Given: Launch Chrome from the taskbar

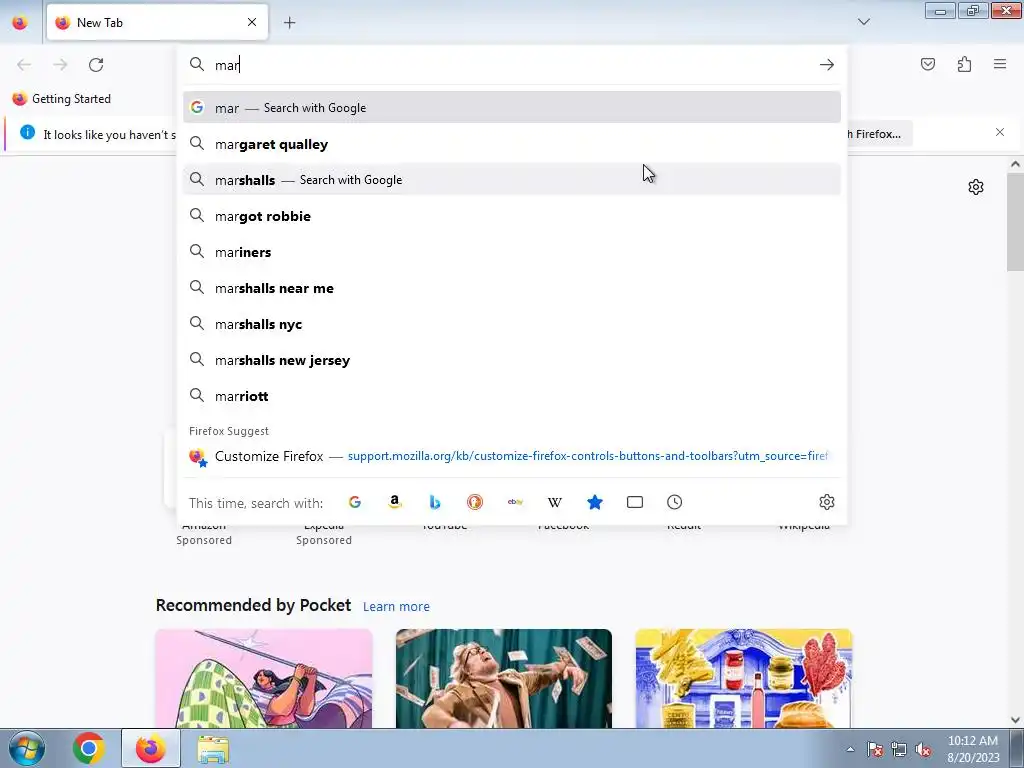Looking at the screenshot, I should click(89, 748).
